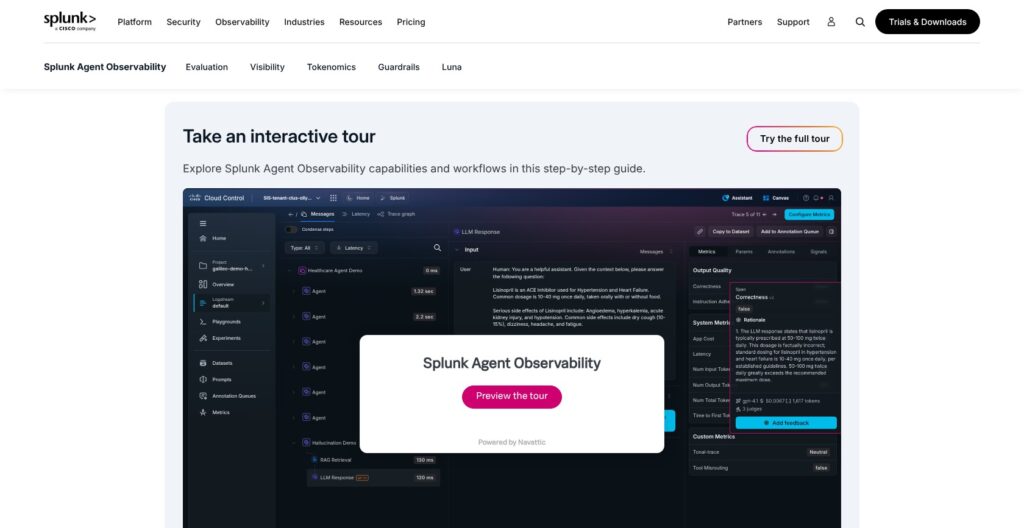This screenshot has height=528, width=1024.
Task: Click the Canvas icon in tour header
Action: [766, 197]
